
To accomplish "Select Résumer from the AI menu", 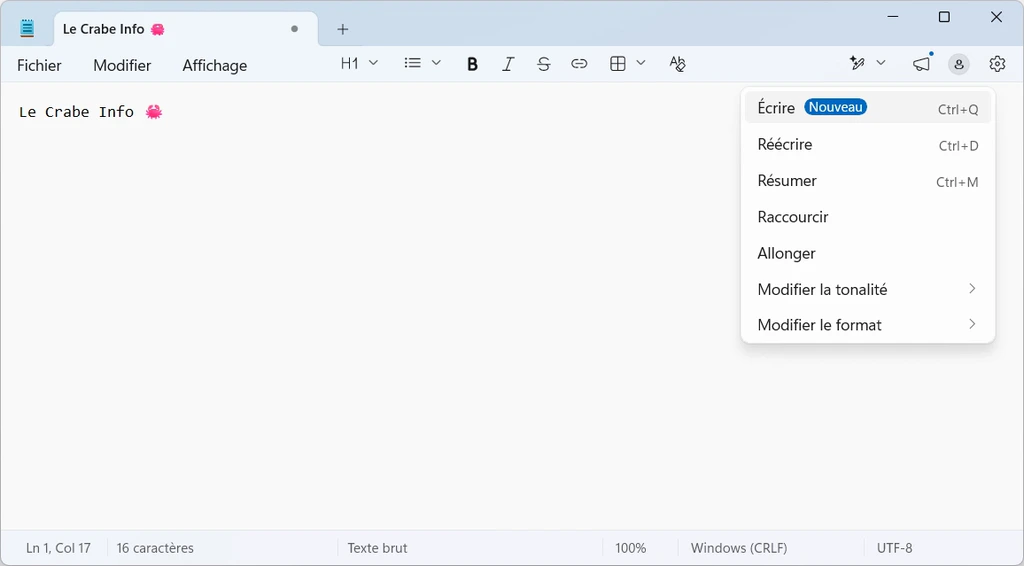I will [787, 181].
